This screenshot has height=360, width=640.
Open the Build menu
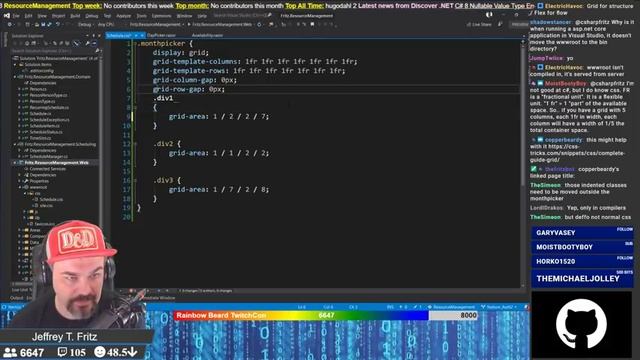coord(75,16)
